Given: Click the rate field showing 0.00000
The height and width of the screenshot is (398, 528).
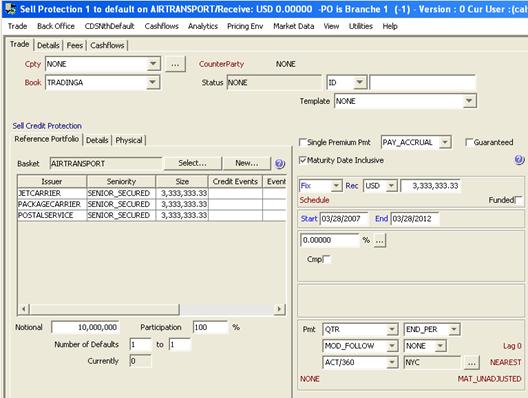Looking at the screenshot, I should tap(330, 240).
